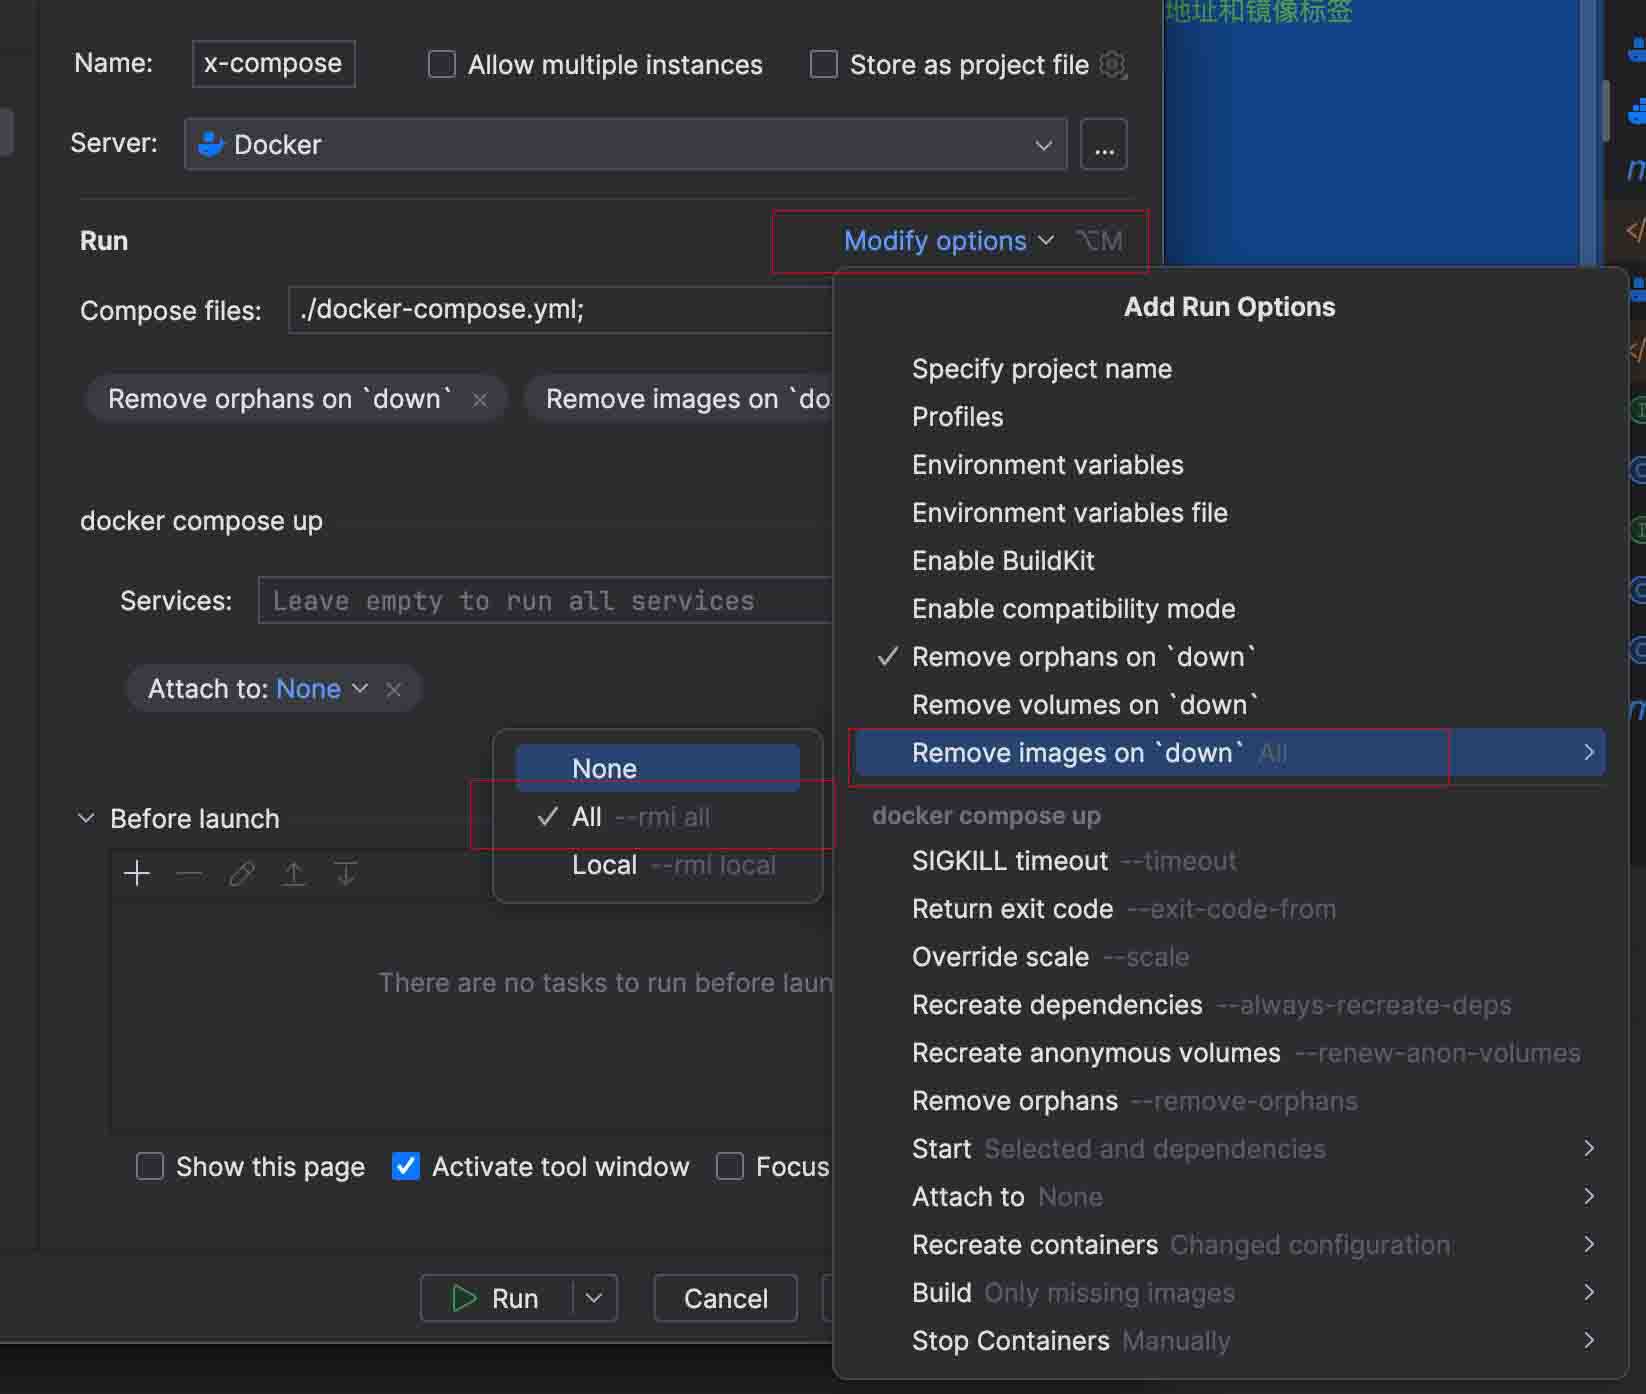Click the minus remove icon in Before launch
Screen dimensions: 1646x1394
click(189, 874)
